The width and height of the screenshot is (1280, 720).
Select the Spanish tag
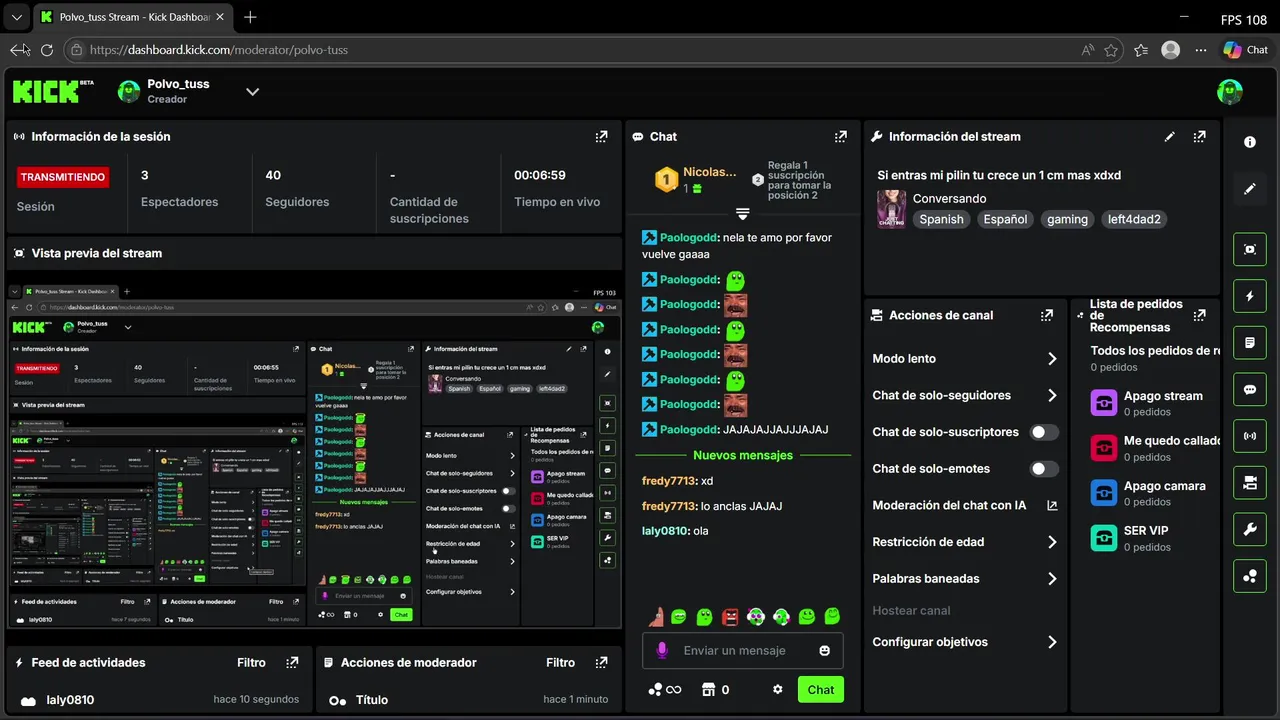click(x=942, y=220)
